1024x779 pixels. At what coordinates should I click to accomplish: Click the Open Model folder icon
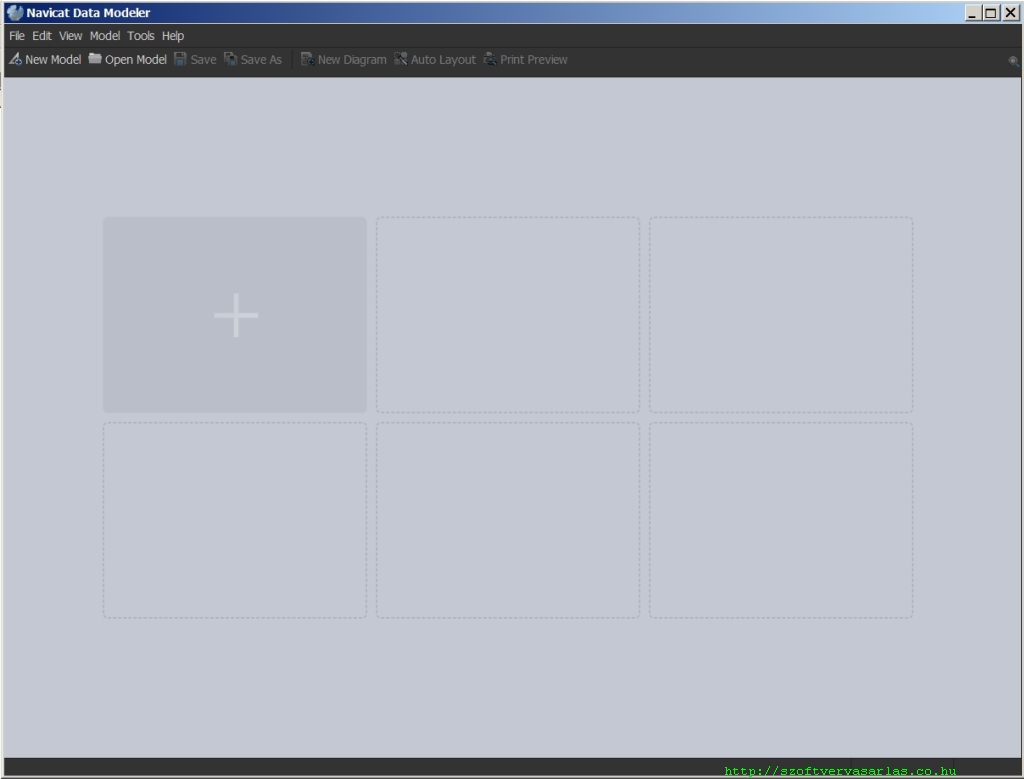(95, 60)
